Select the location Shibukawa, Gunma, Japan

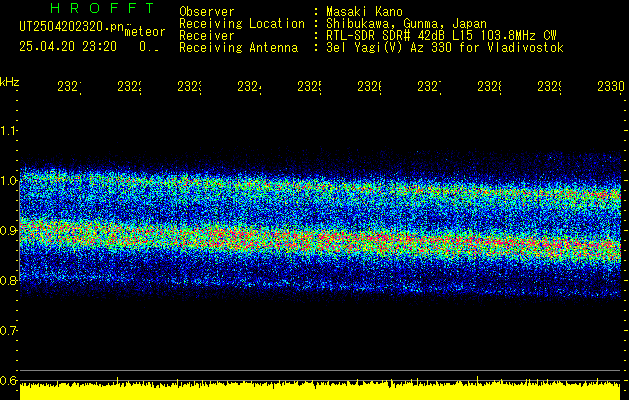point(406,24)
